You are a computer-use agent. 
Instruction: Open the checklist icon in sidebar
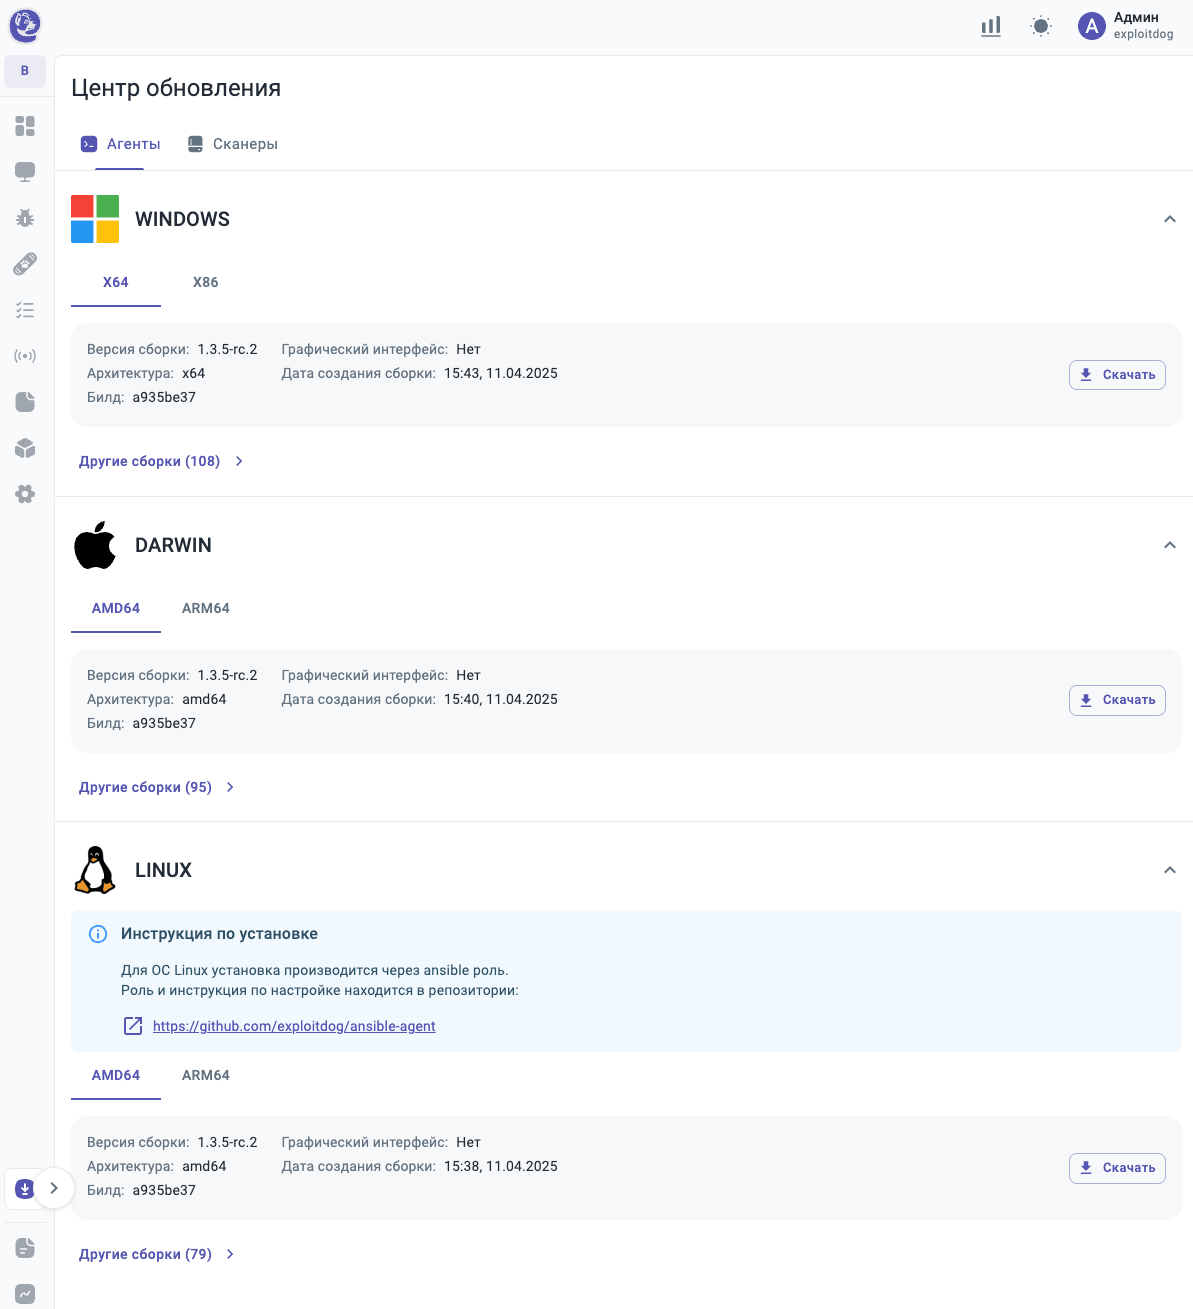[x=25, y=310]
